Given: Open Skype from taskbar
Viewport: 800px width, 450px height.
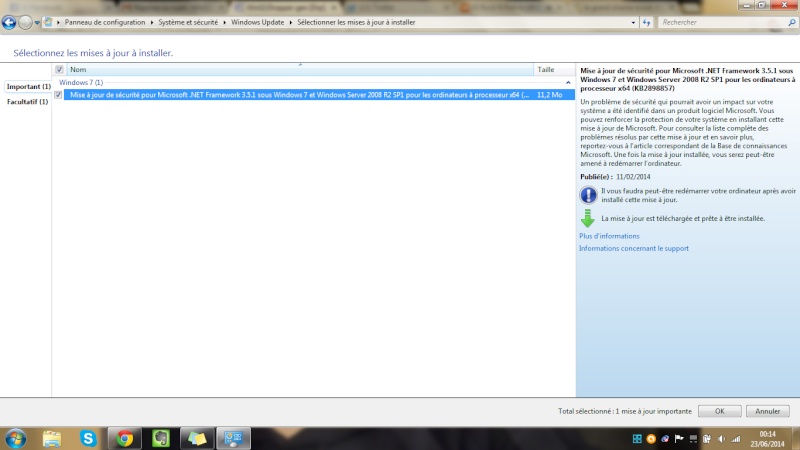Looking at the screenshot, I should 88,439.
